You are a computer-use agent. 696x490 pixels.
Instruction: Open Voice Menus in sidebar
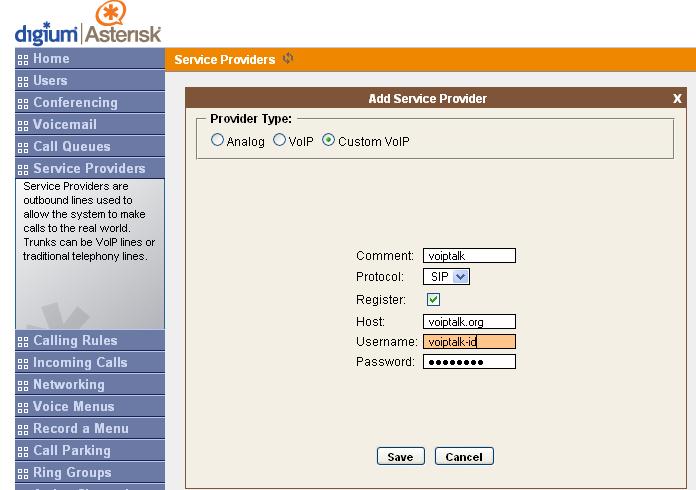[90, 407]
